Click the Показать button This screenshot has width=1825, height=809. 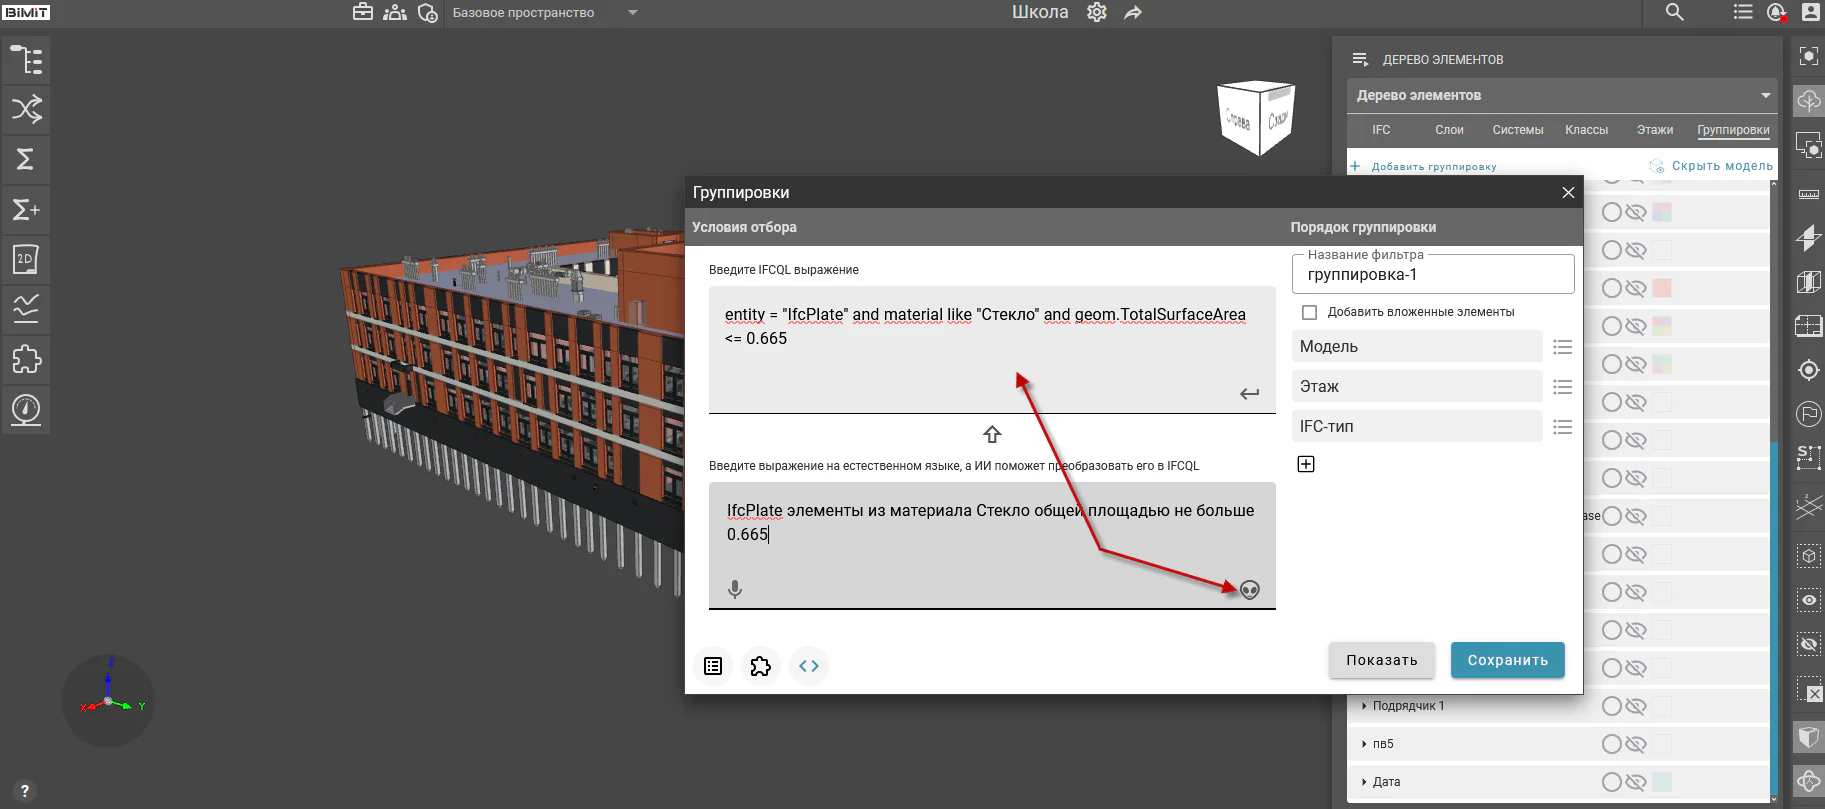point(1382,660)
